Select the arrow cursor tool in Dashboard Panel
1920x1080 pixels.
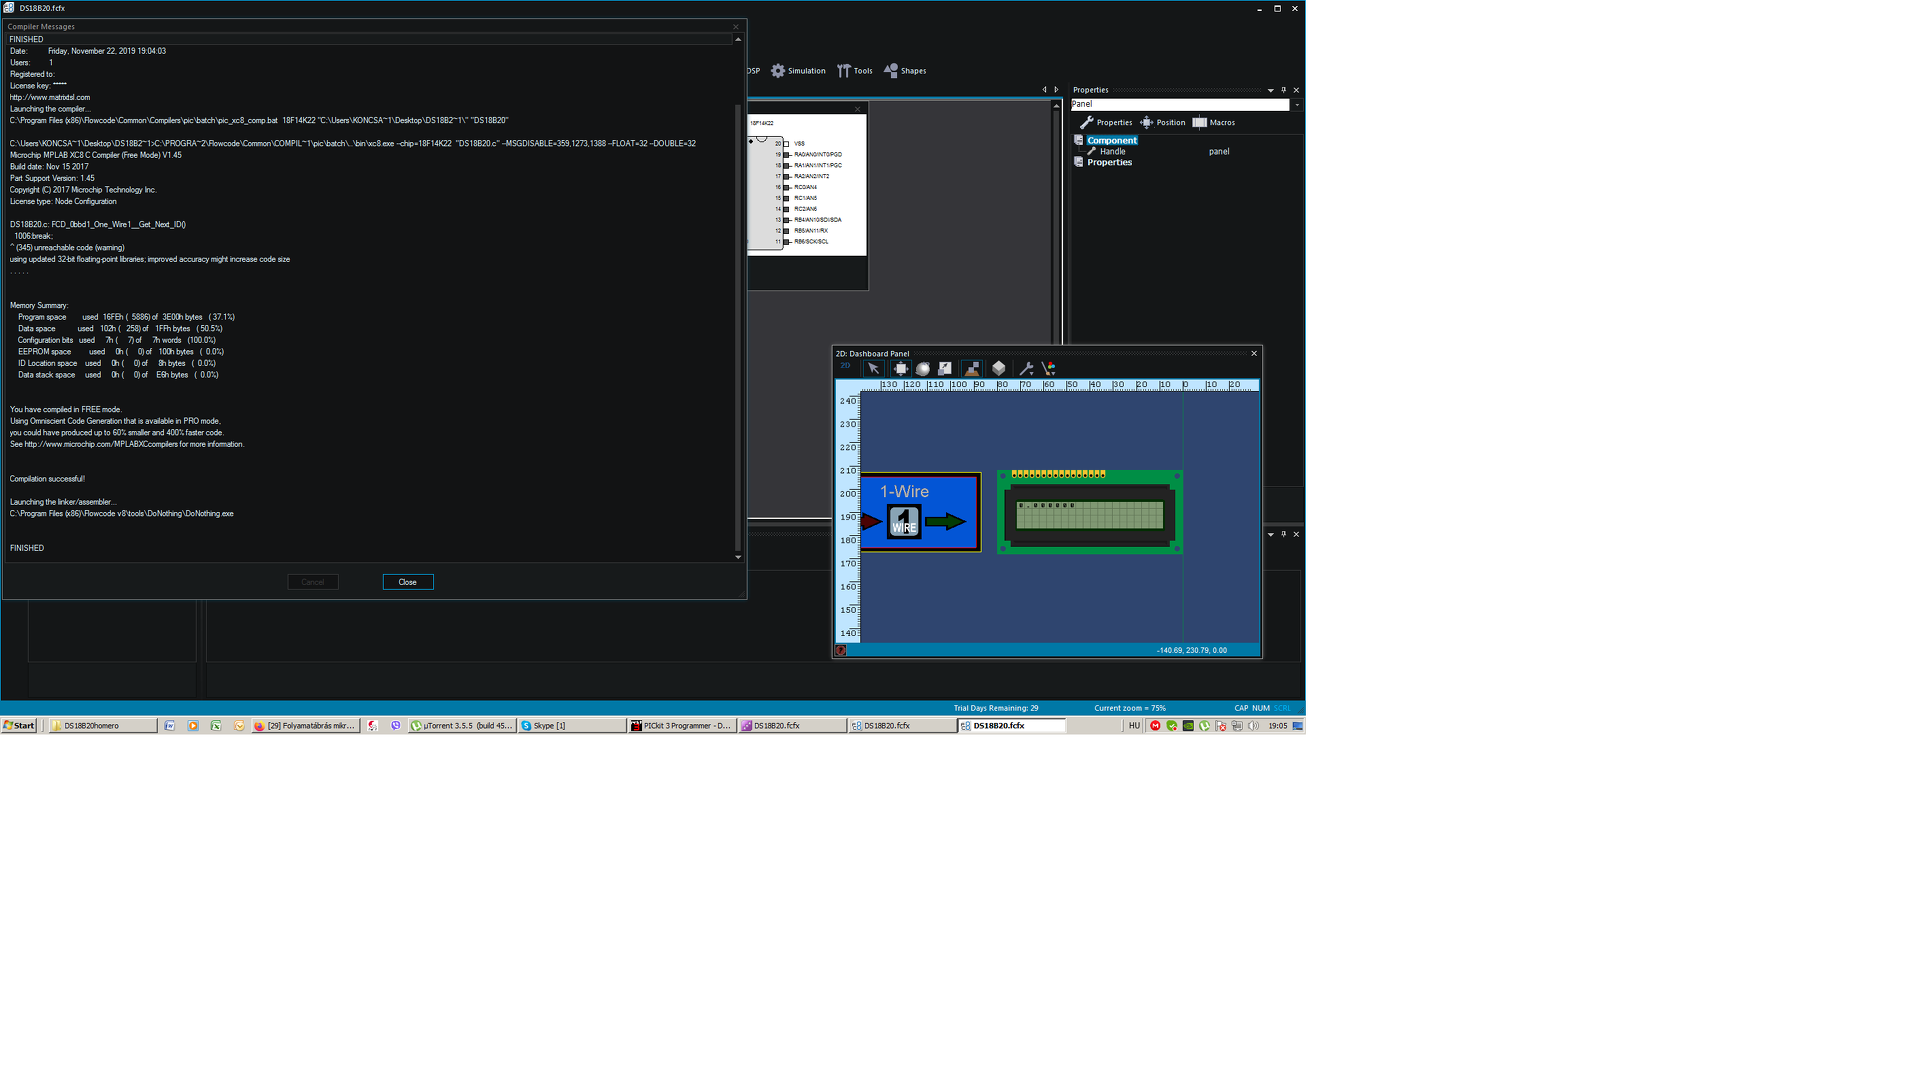pos(873,369)
